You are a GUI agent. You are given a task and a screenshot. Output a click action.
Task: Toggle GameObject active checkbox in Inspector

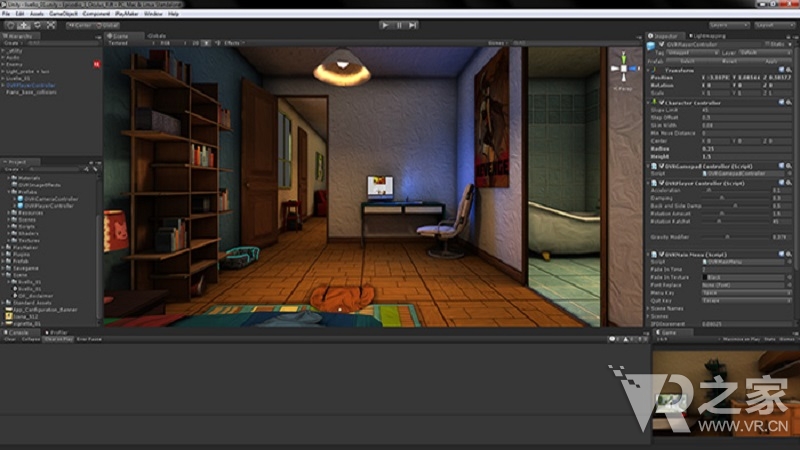click(x=661, y=44)
